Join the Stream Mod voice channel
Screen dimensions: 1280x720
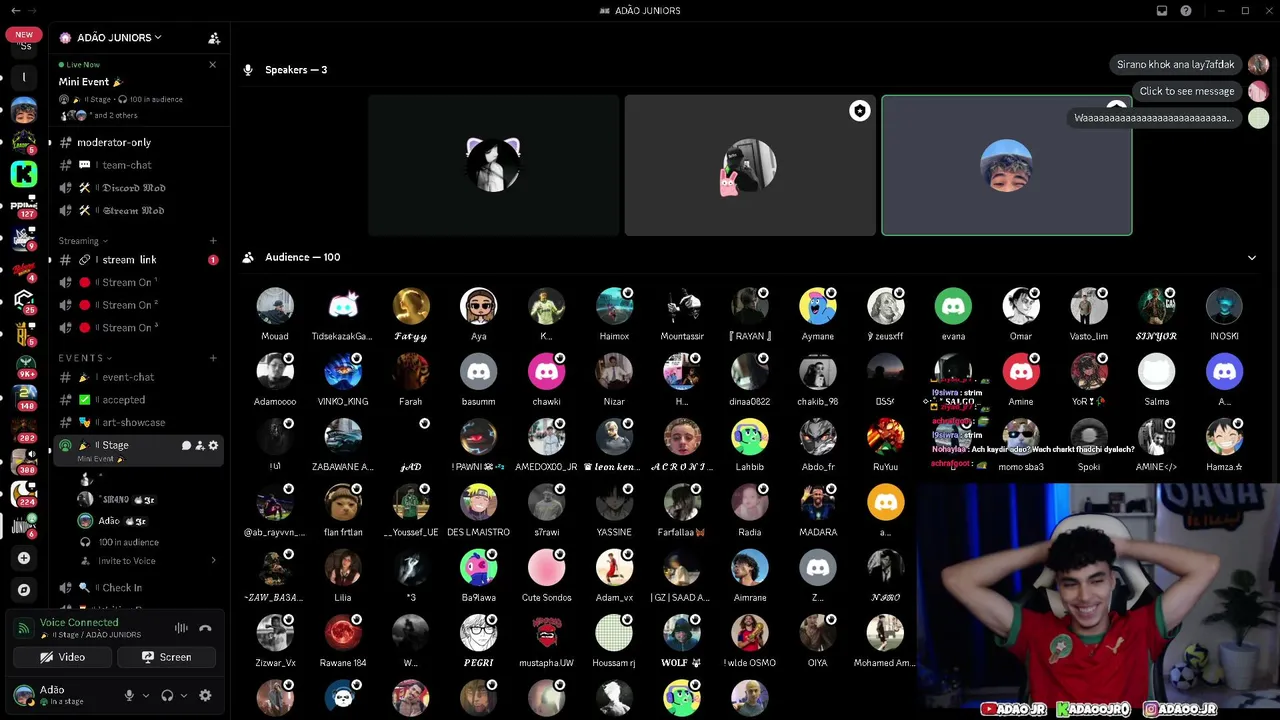pyautogui.click(x=137, y=211)
